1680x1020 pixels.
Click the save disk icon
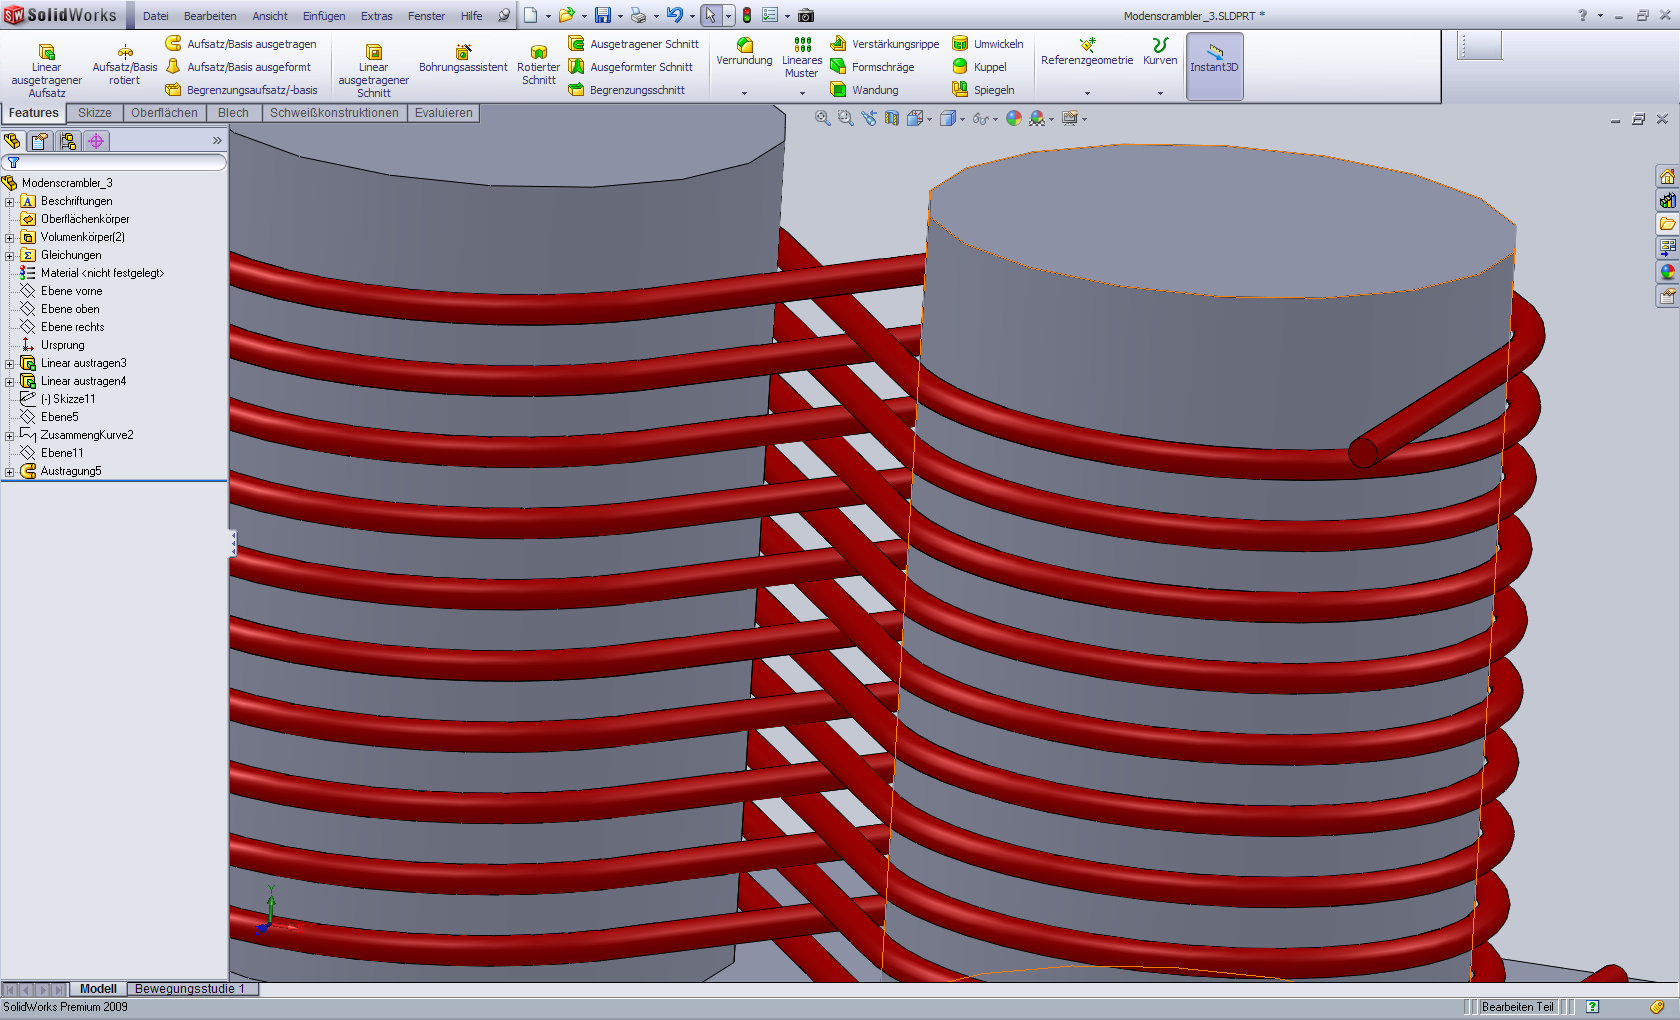[x=603, y=16]
